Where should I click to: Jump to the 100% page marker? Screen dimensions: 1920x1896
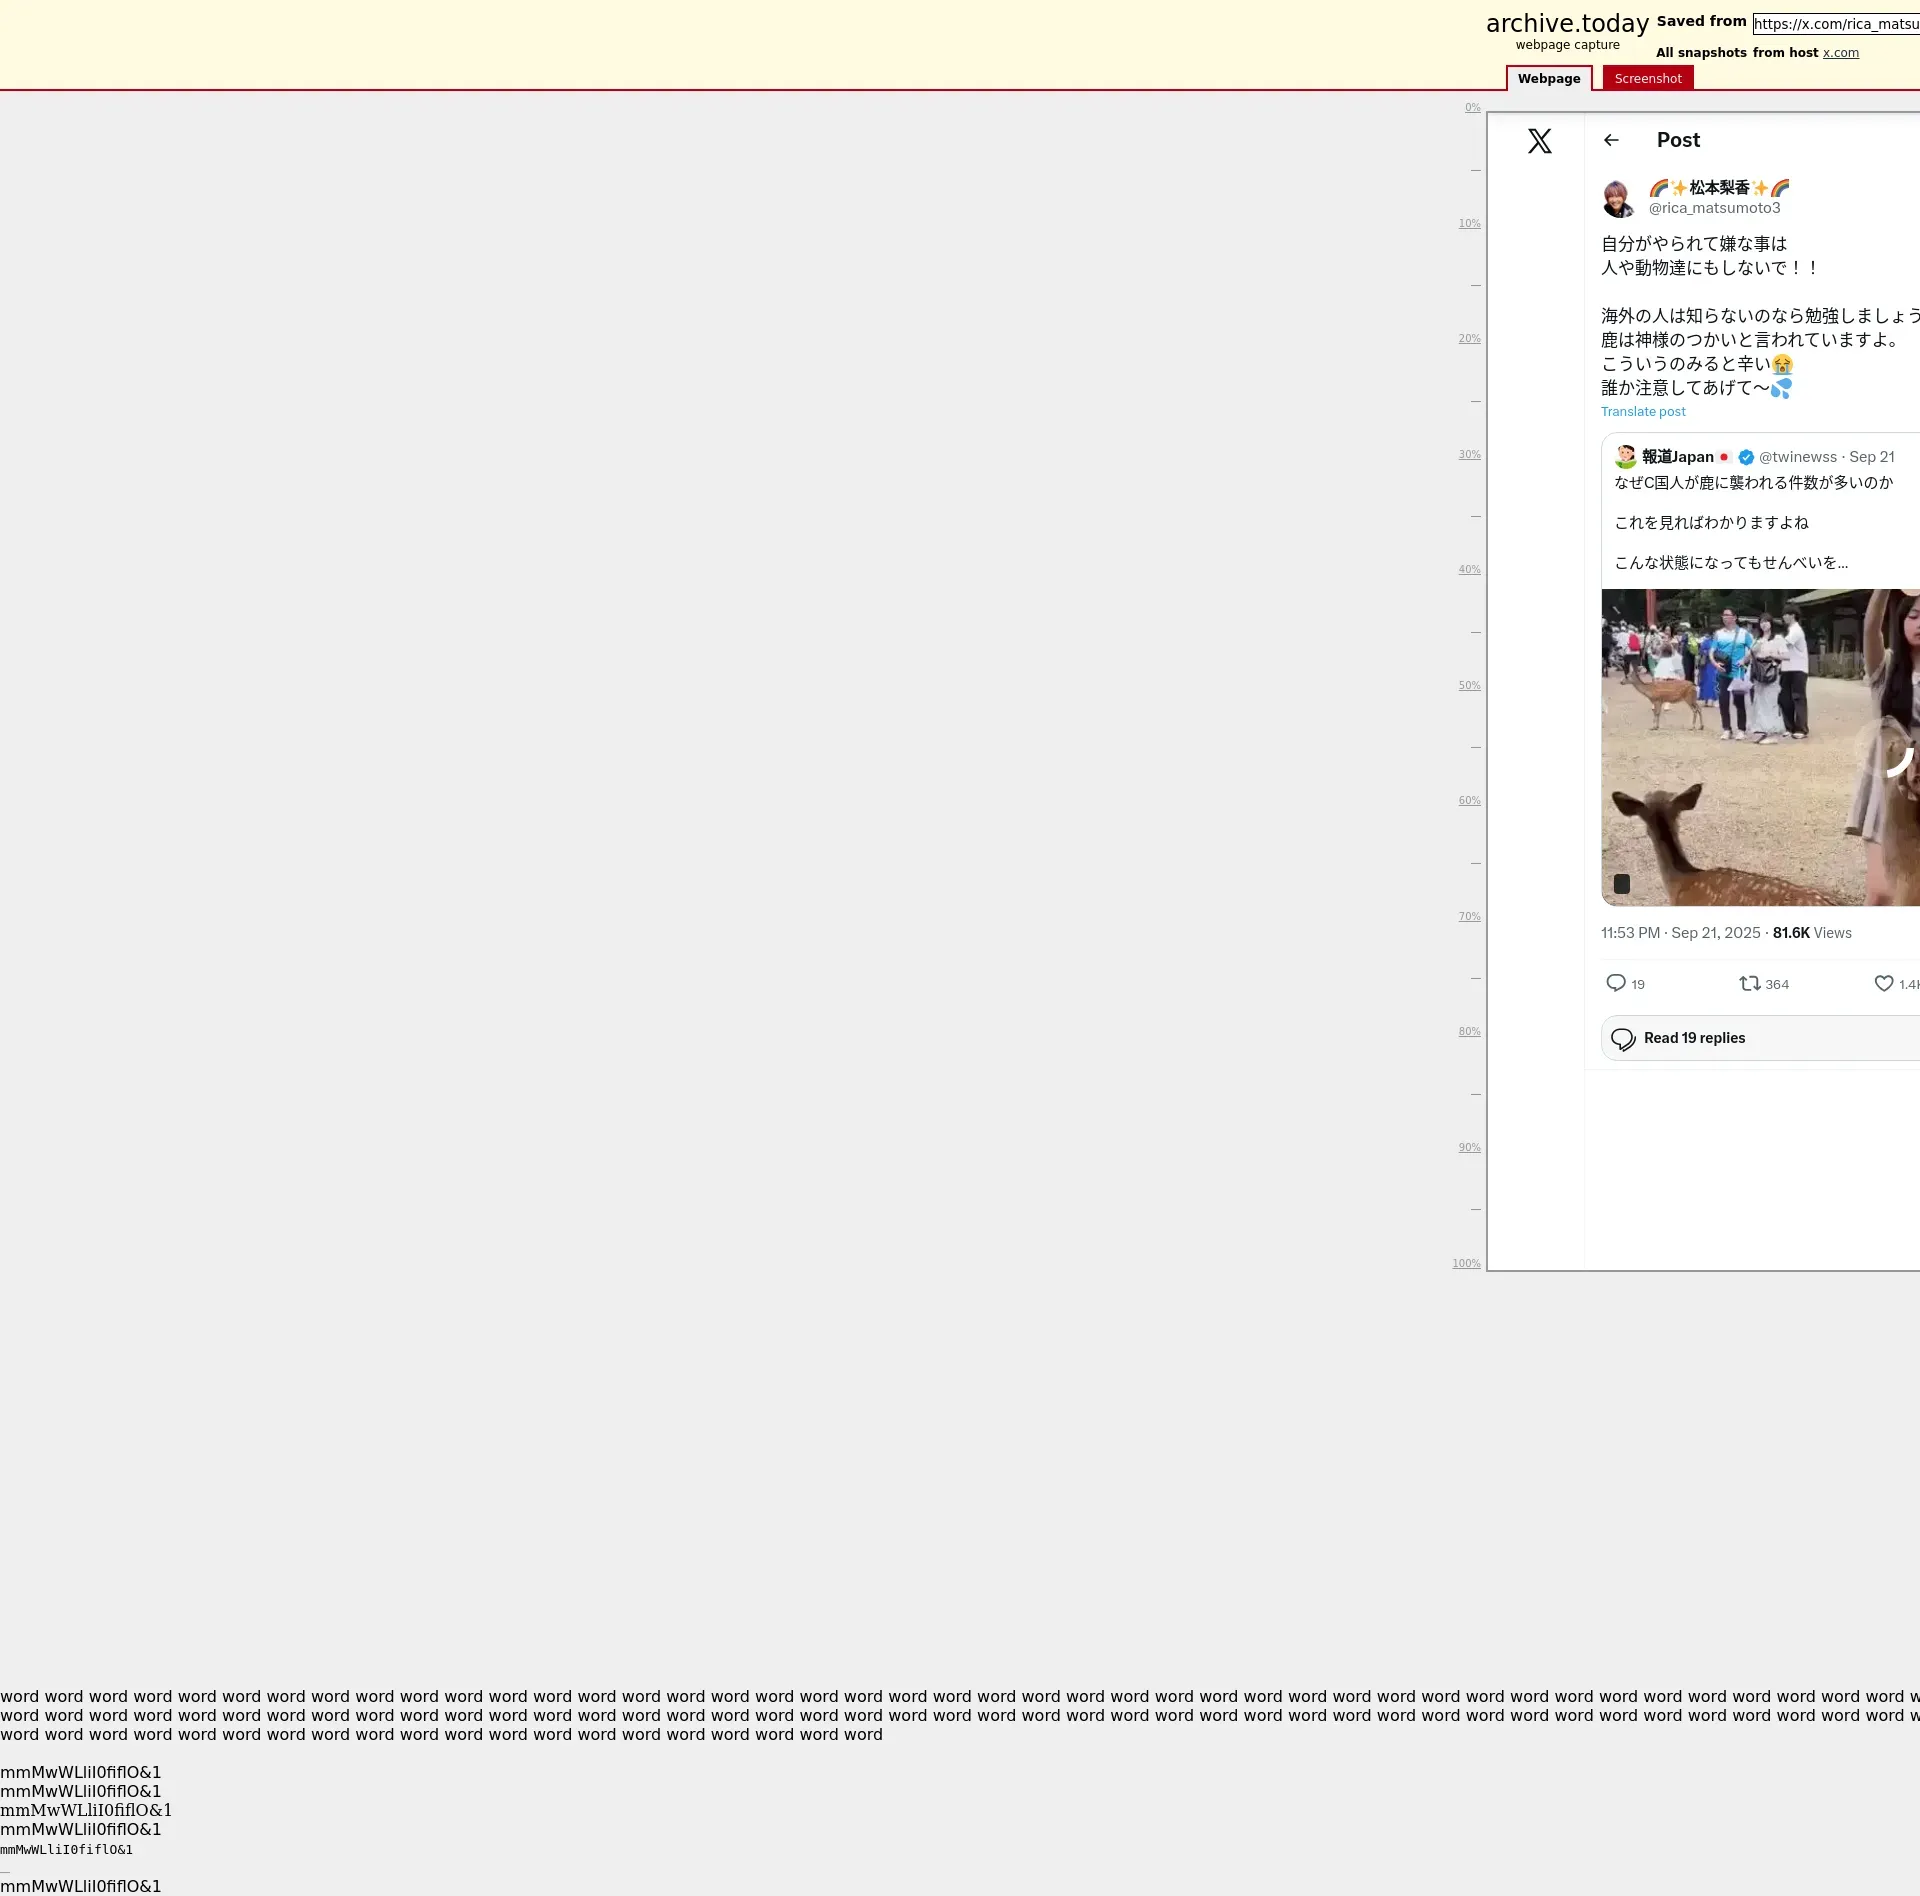[1466, 1264]
